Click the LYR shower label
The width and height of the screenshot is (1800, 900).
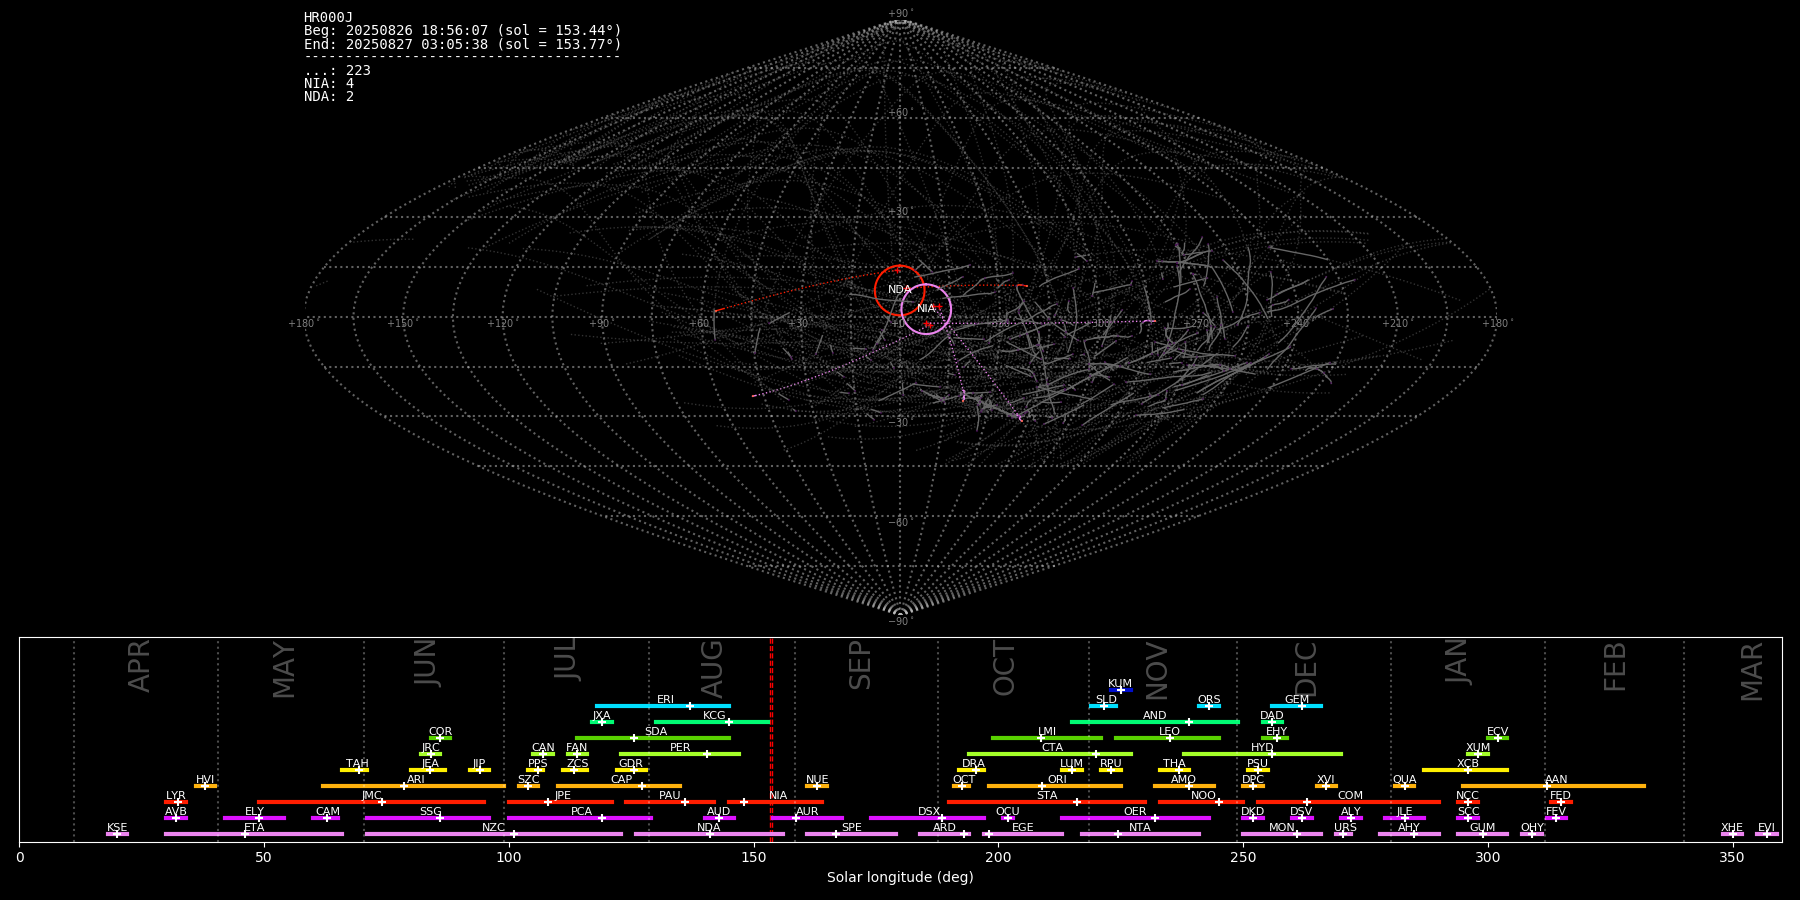[x=176, y=795]
